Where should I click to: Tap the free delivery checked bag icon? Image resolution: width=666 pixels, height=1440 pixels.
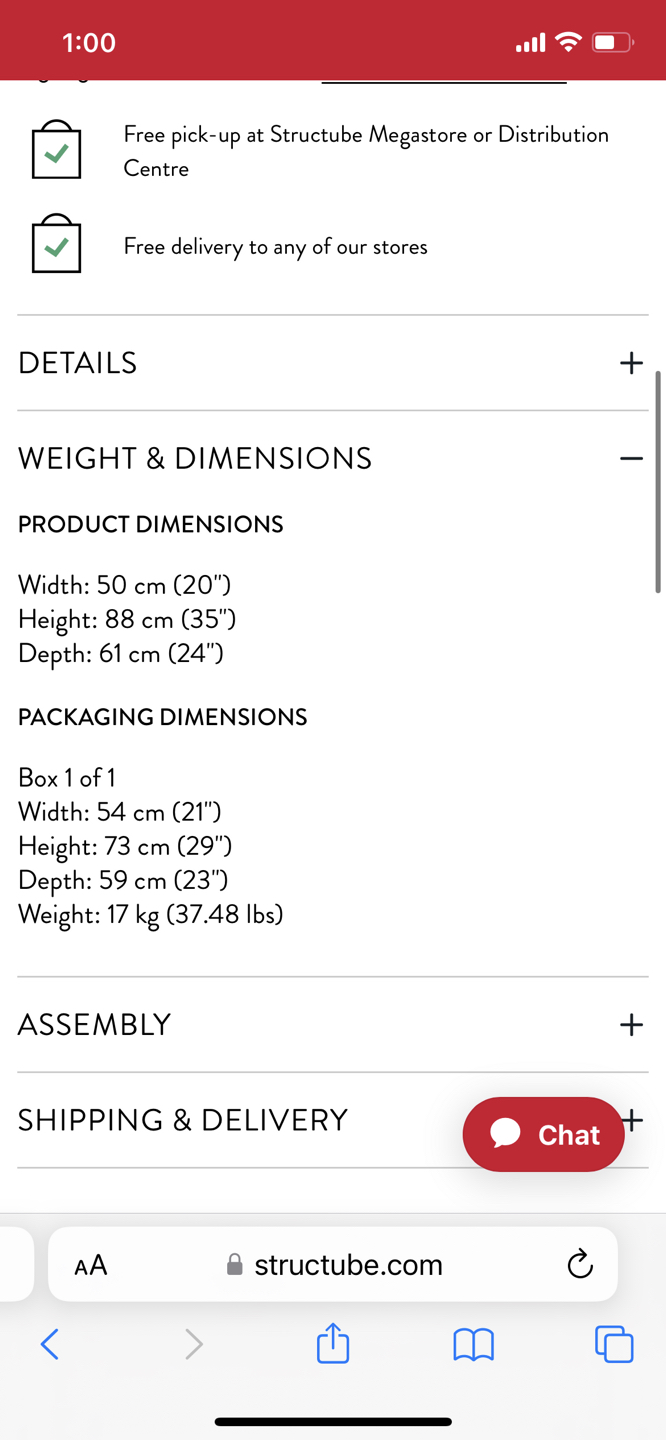point(56,243)
